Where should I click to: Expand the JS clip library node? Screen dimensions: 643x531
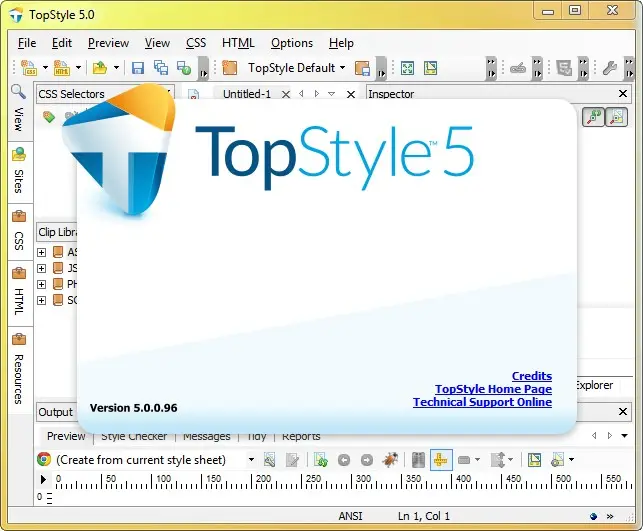(41, 268)
